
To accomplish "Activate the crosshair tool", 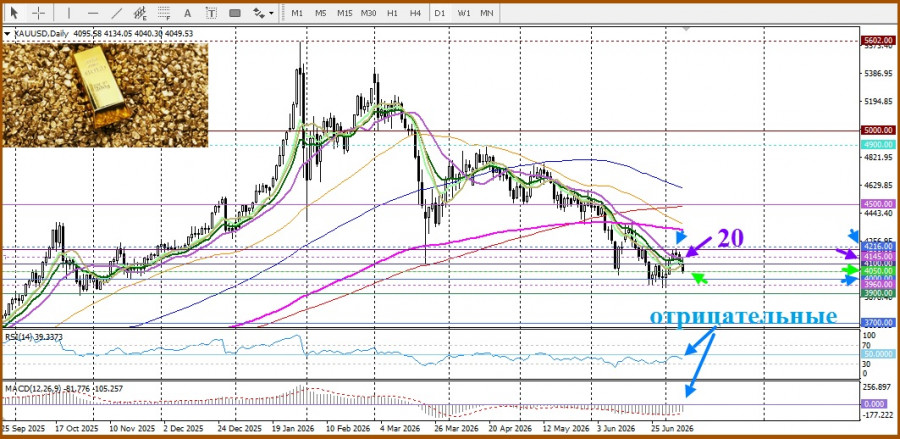I will pyautogui.click(x=38, y=13).
